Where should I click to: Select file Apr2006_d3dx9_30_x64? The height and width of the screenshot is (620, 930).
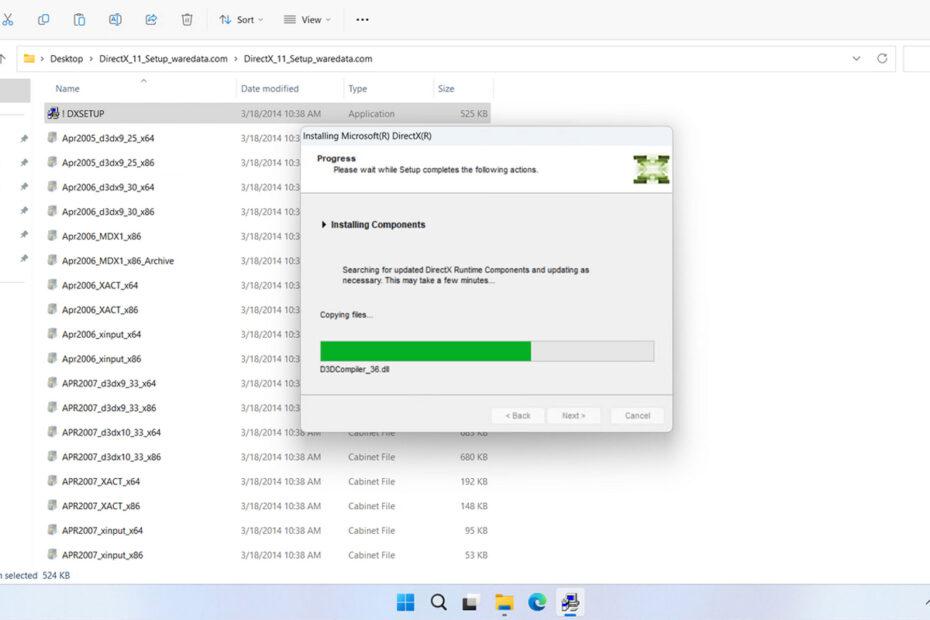[108, 187]
